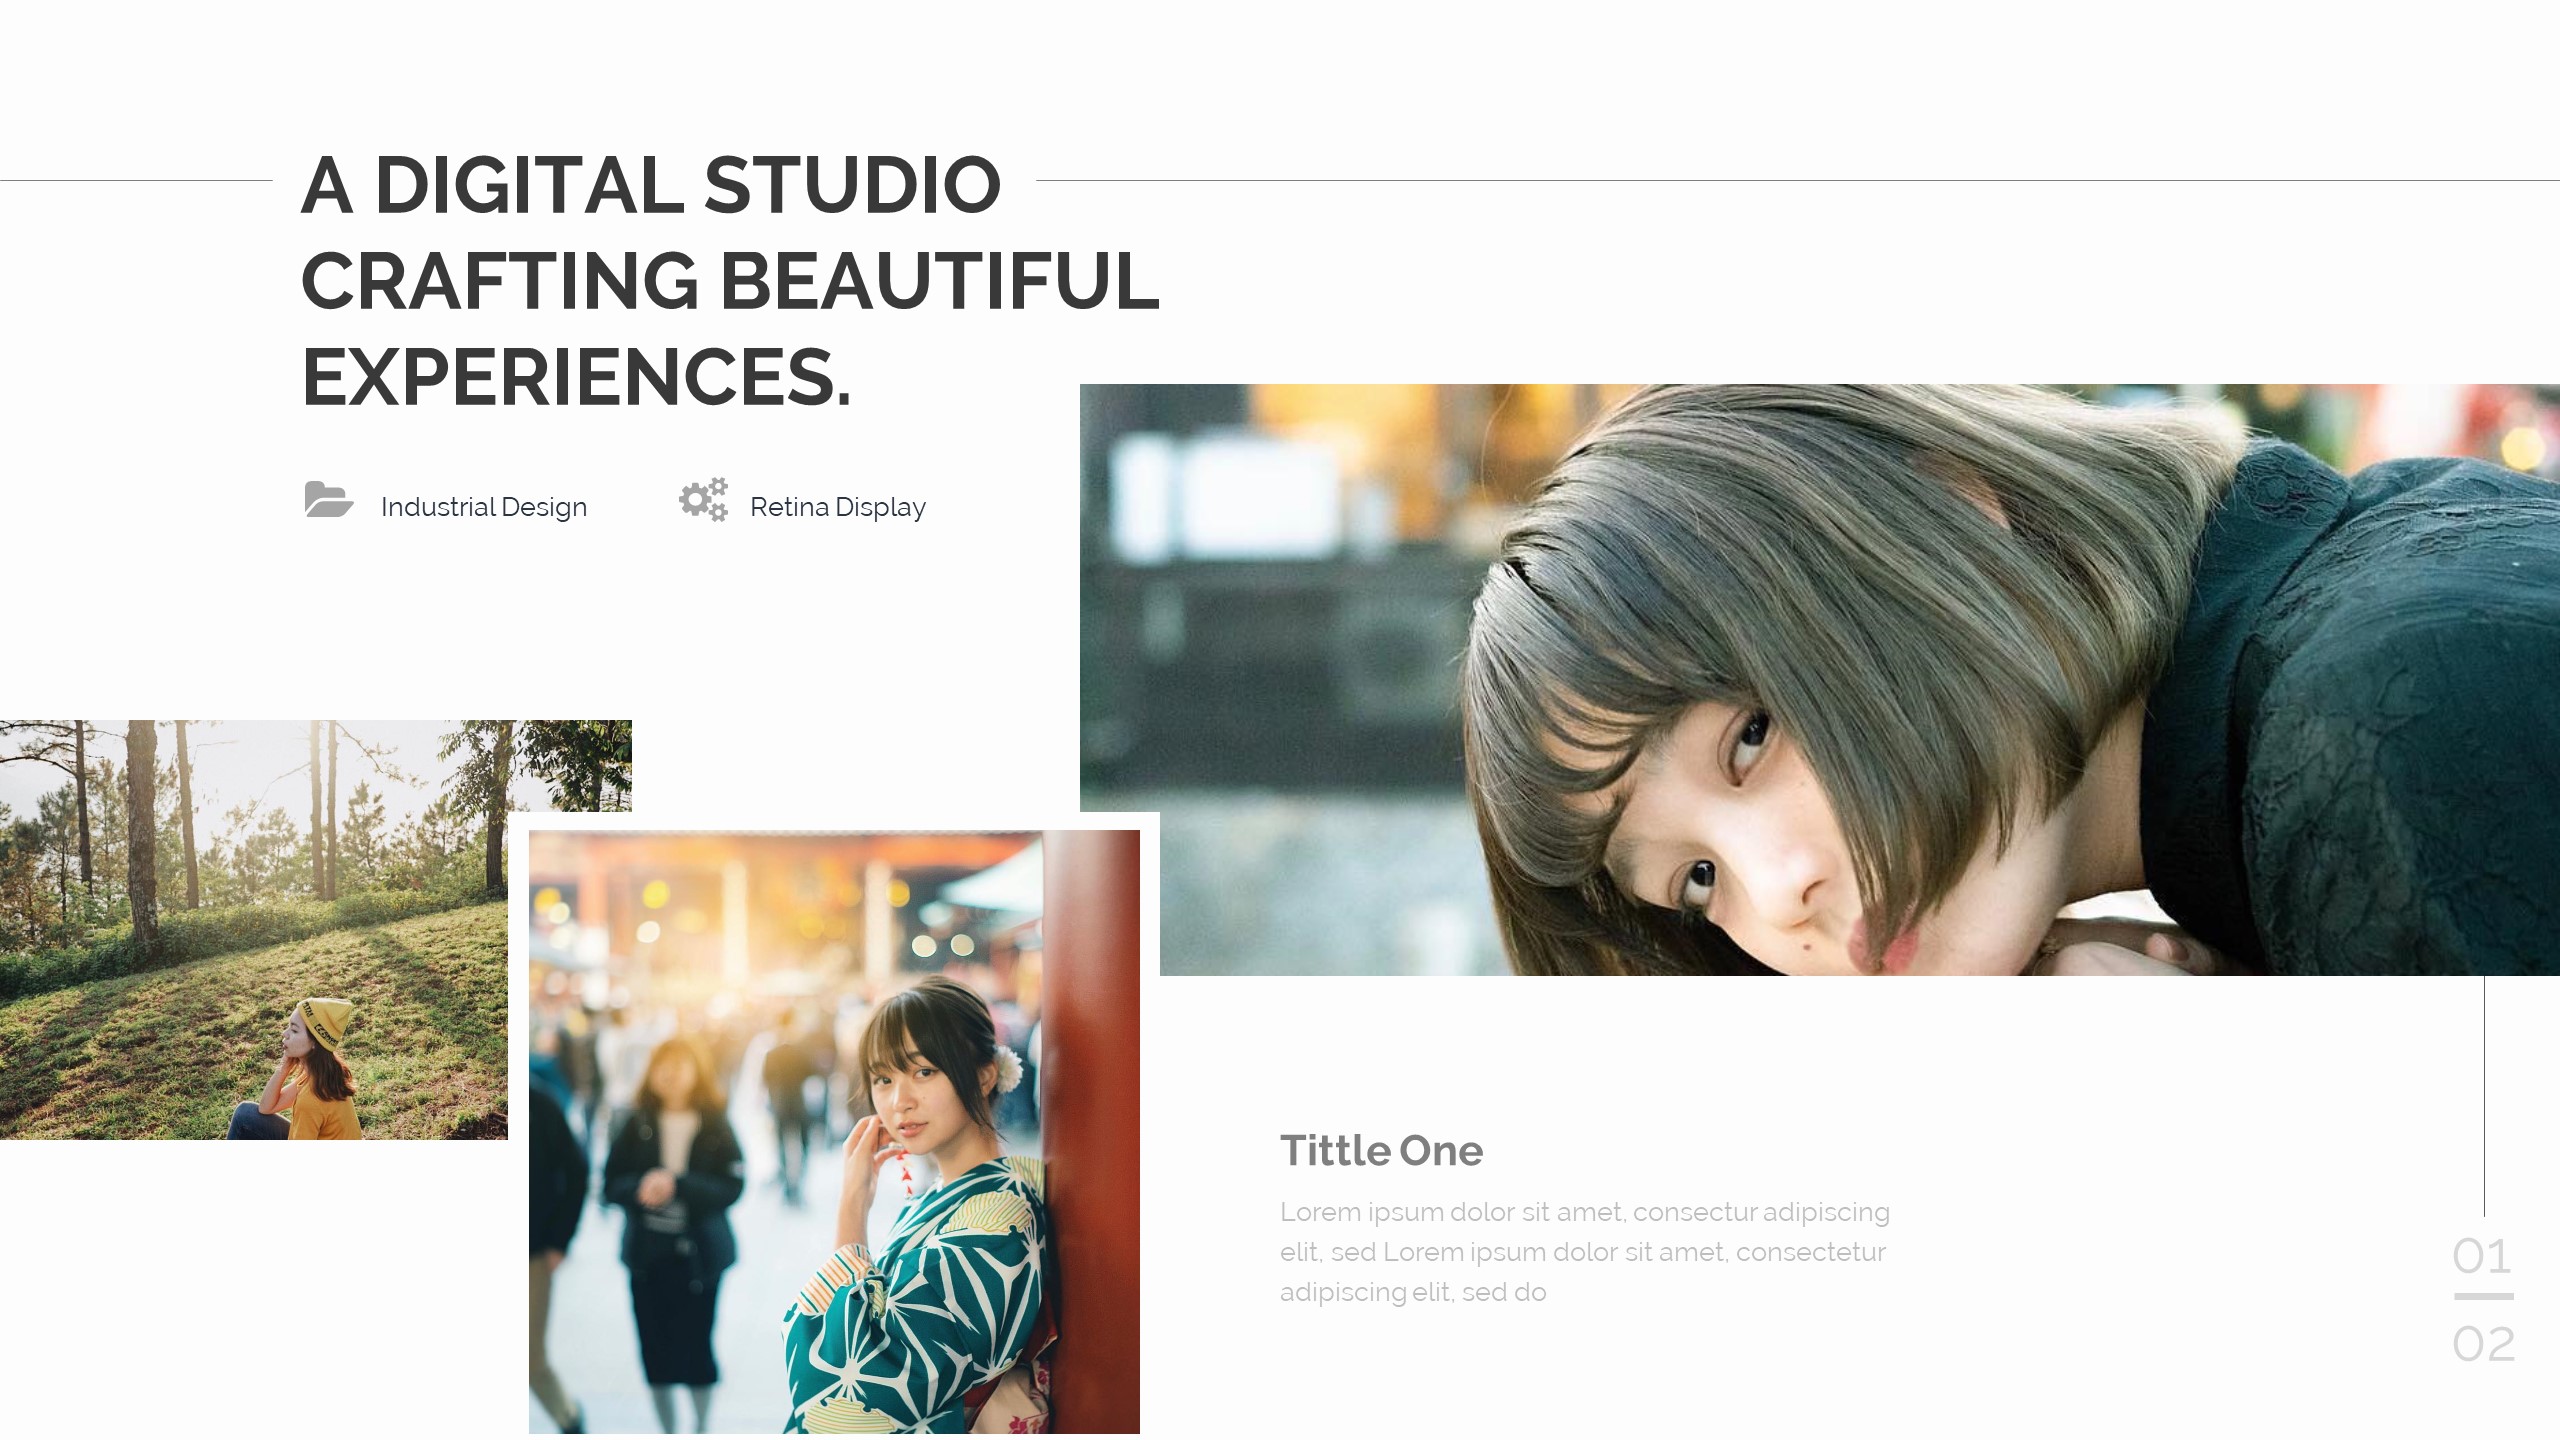Click 'CRAFTING BEAUTIFUL' heading line
2560x1440 pixels.
click(x=730, y=281)
